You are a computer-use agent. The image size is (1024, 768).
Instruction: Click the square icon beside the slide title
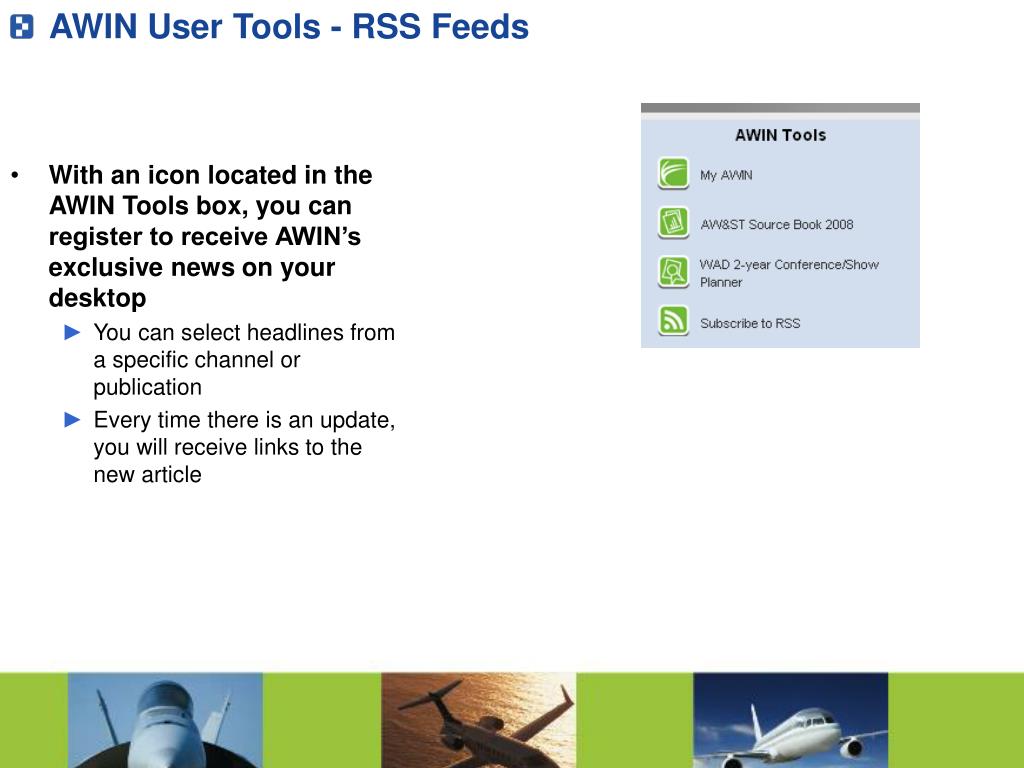click(x=22, y=27)
